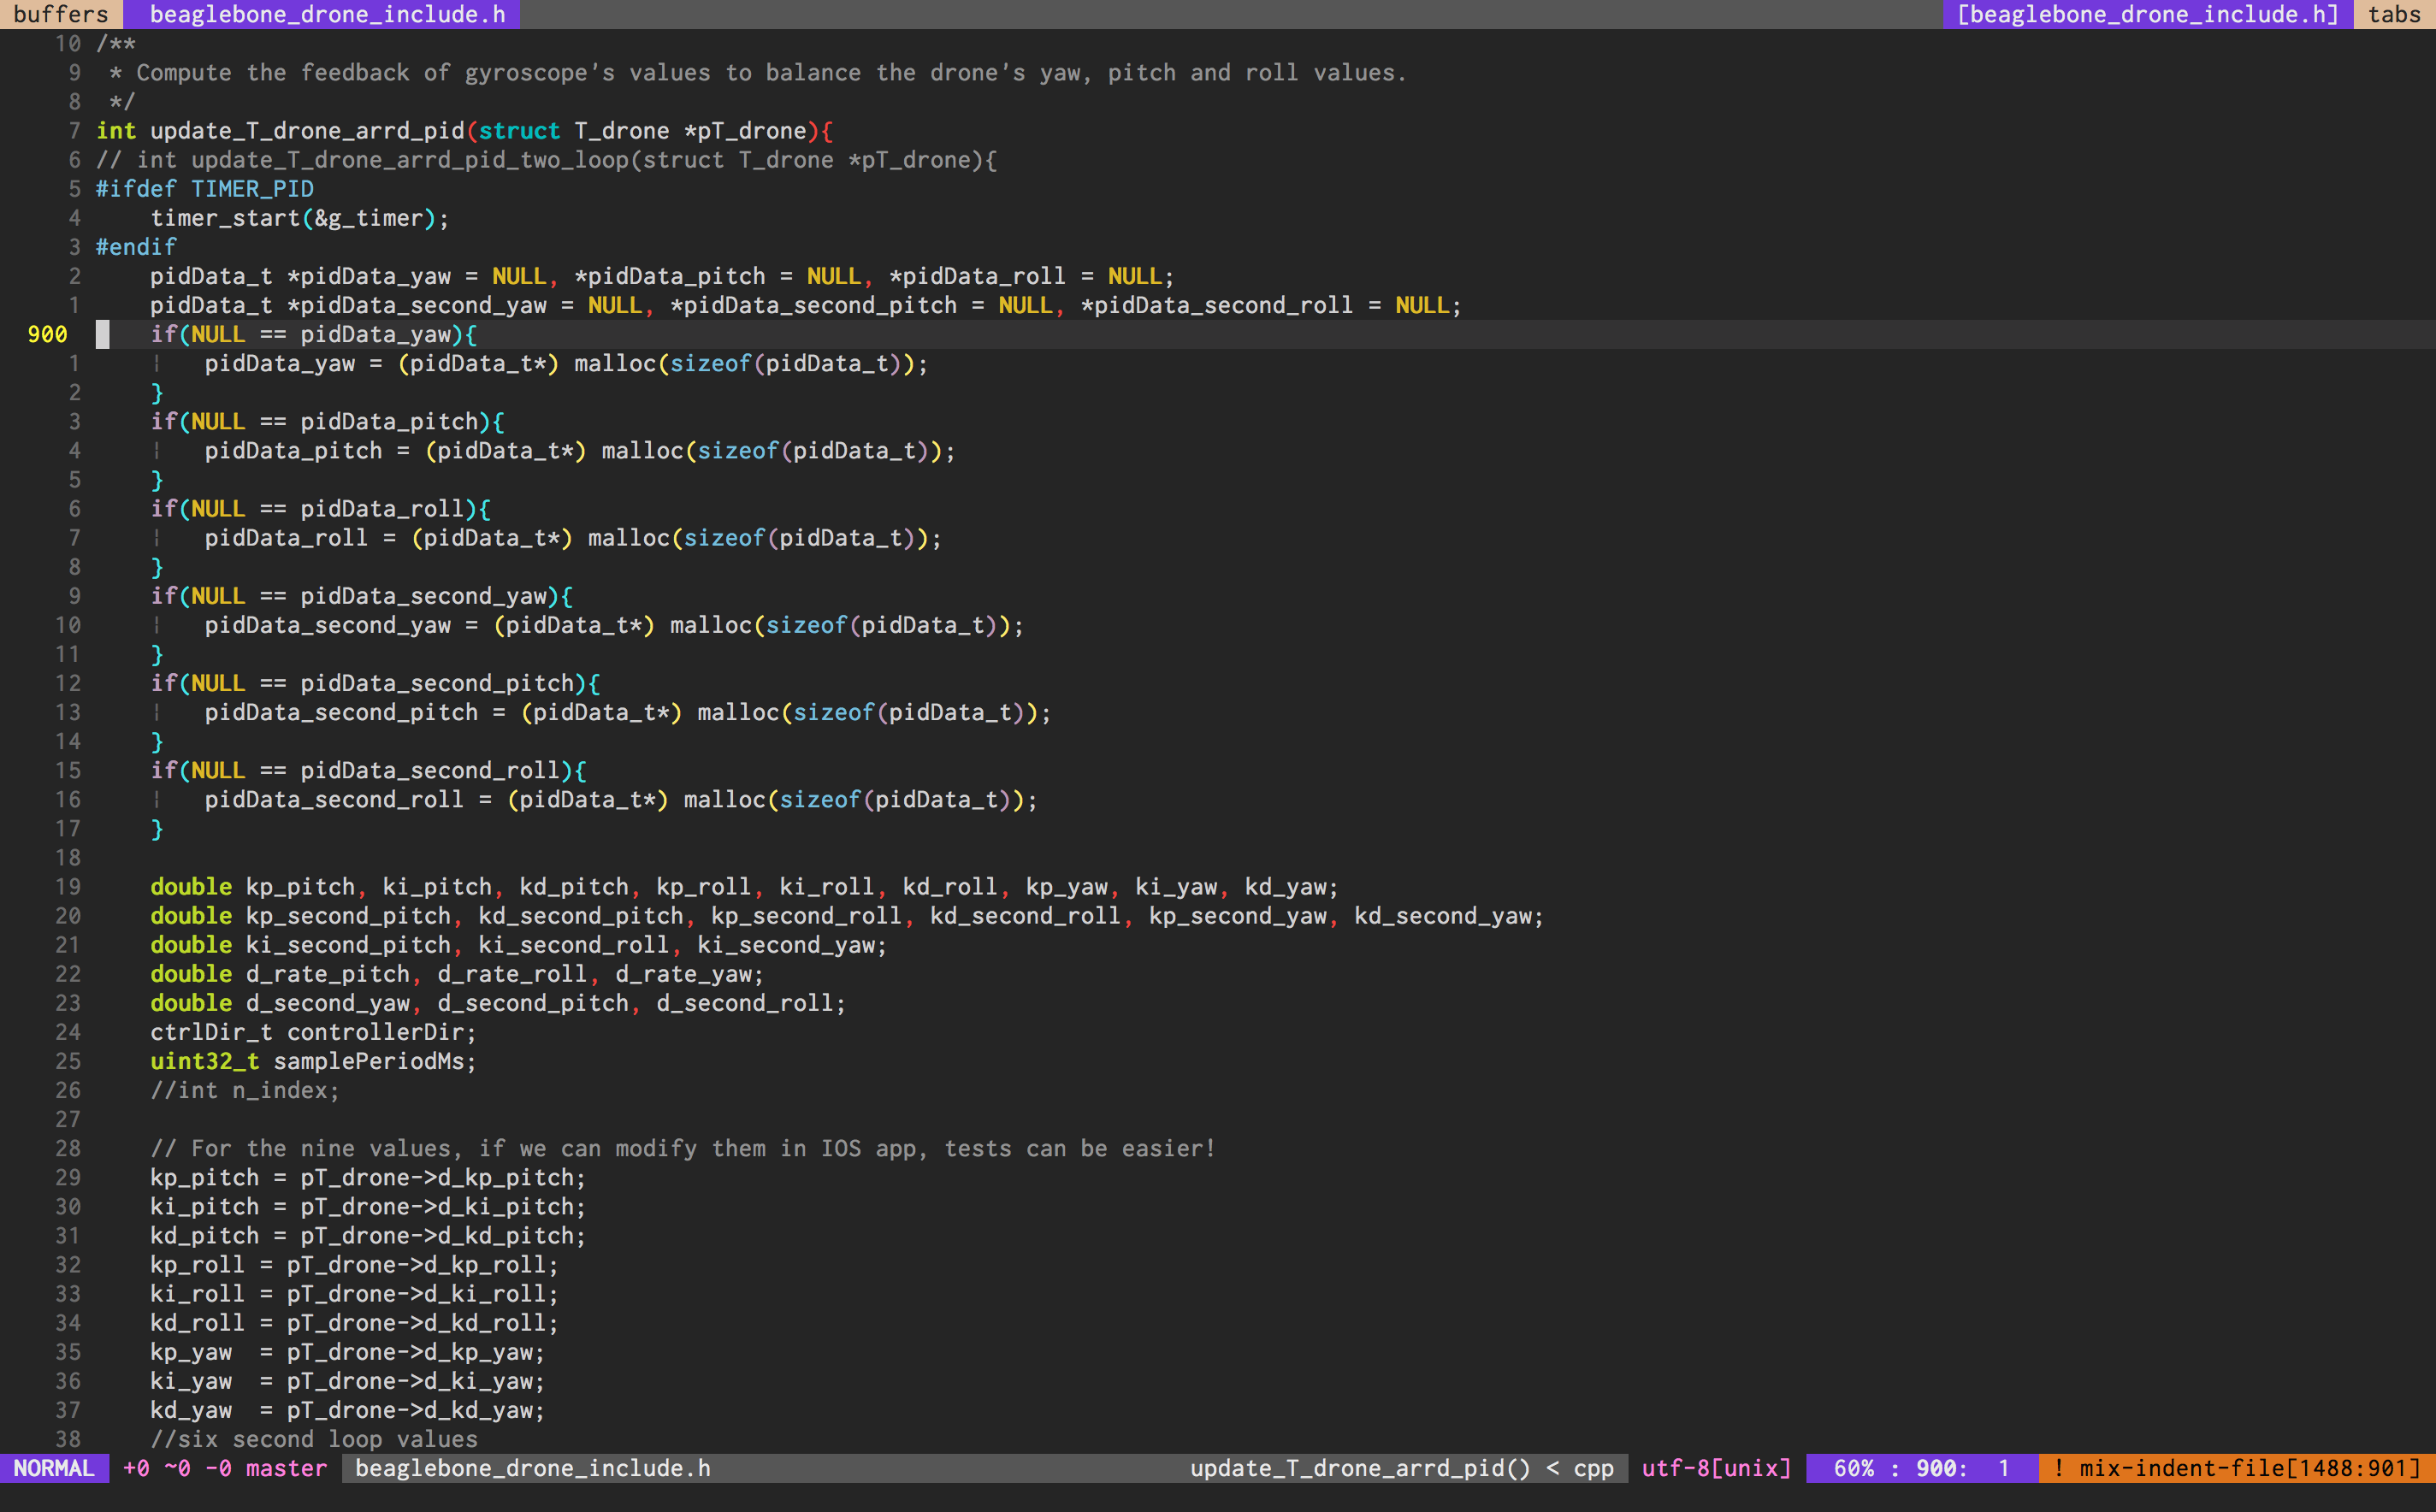Click the buffers label in tabline
Image resolution: width=2436 pixels, height=1512 pixels.
click(60, 14)
